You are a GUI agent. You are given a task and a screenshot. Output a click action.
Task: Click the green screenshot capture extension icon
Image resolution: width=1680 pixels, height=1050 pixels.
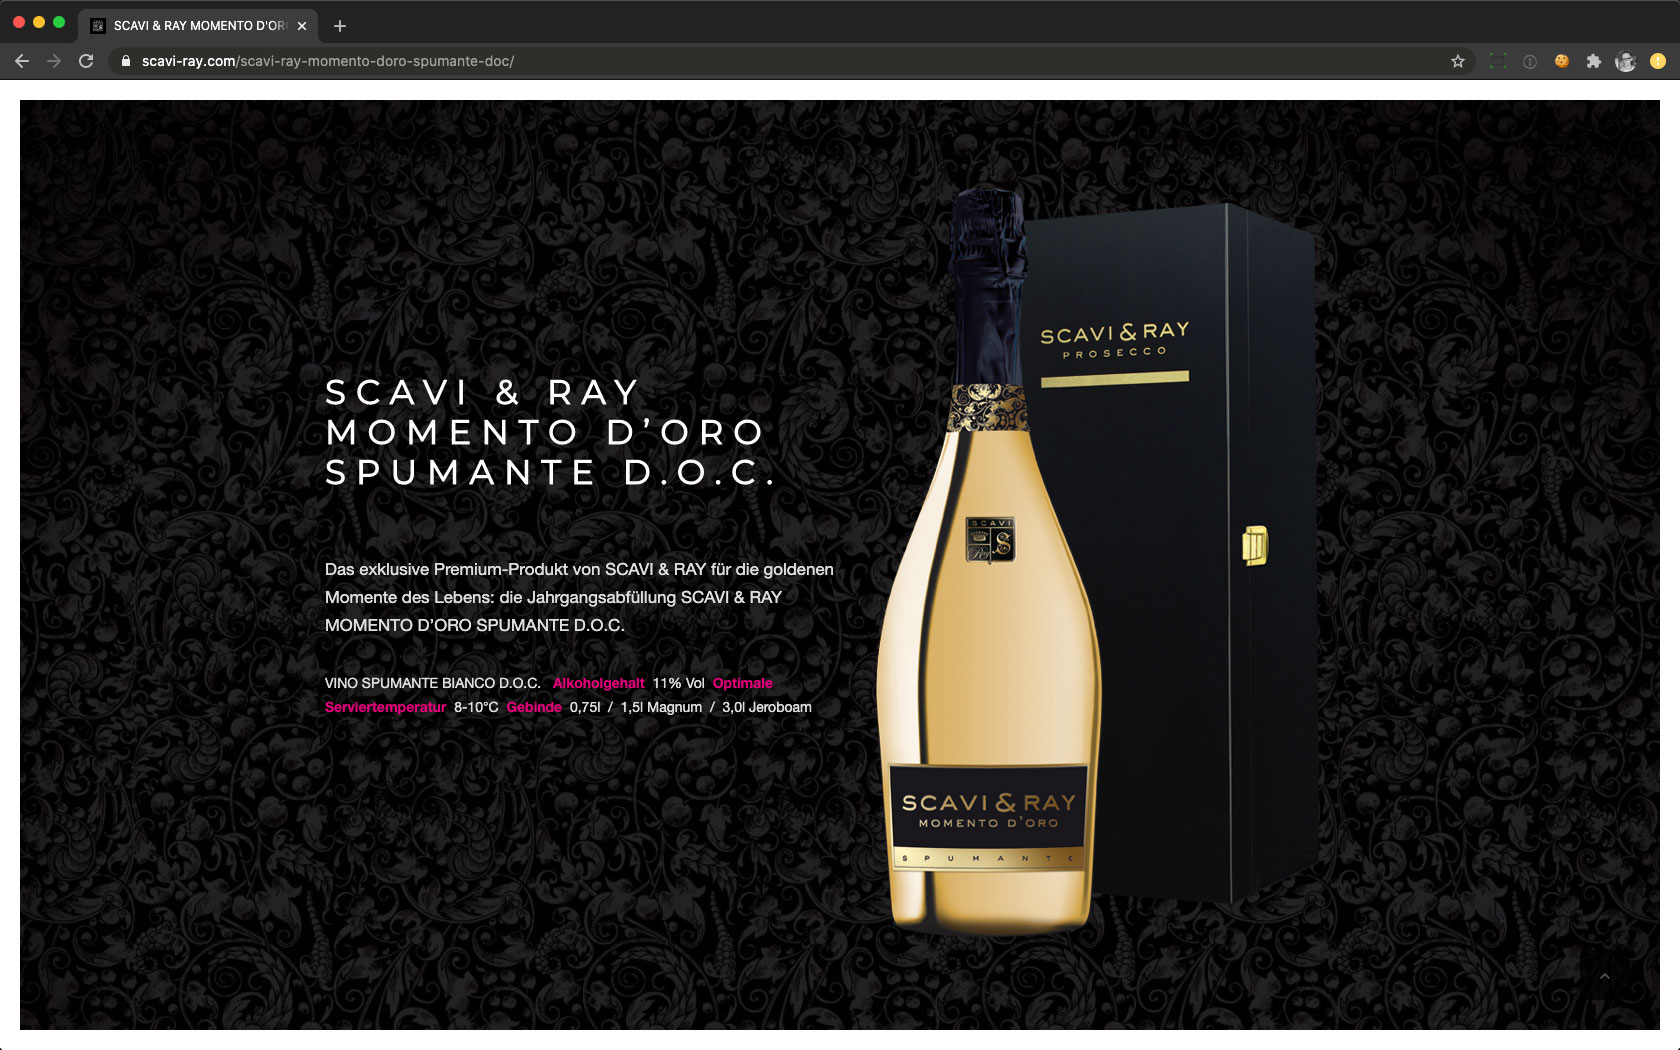pos(1498,61)
